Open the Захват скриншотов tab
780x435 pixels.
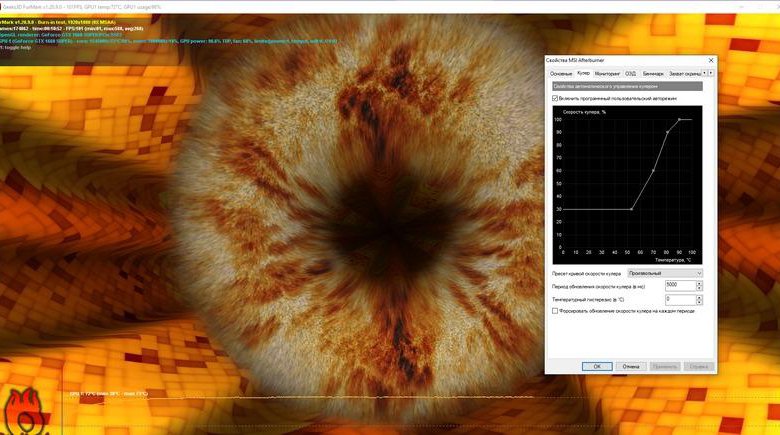click(x=684, y=74)
